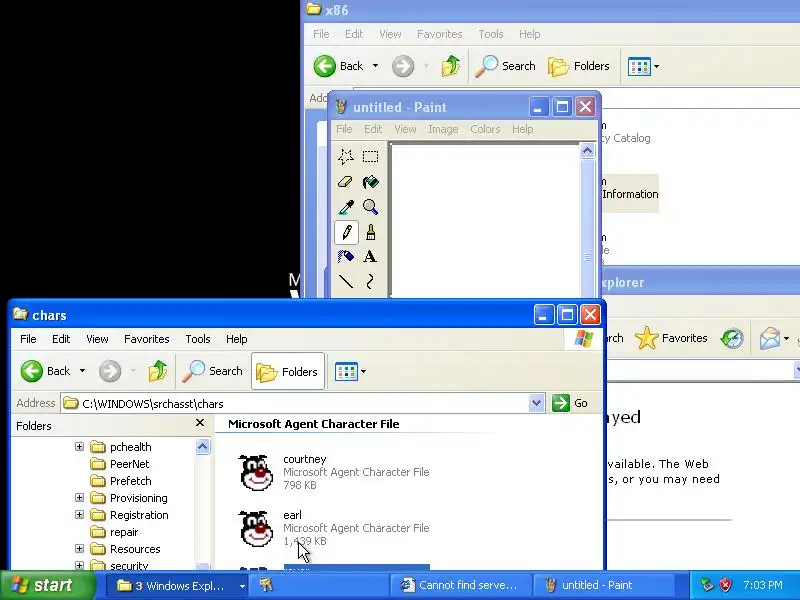Image resolution: width=800 pixels, height=600 pixels.
Task: Choose the Fill With Color bucket tool
Action: [x=370, y=182]
